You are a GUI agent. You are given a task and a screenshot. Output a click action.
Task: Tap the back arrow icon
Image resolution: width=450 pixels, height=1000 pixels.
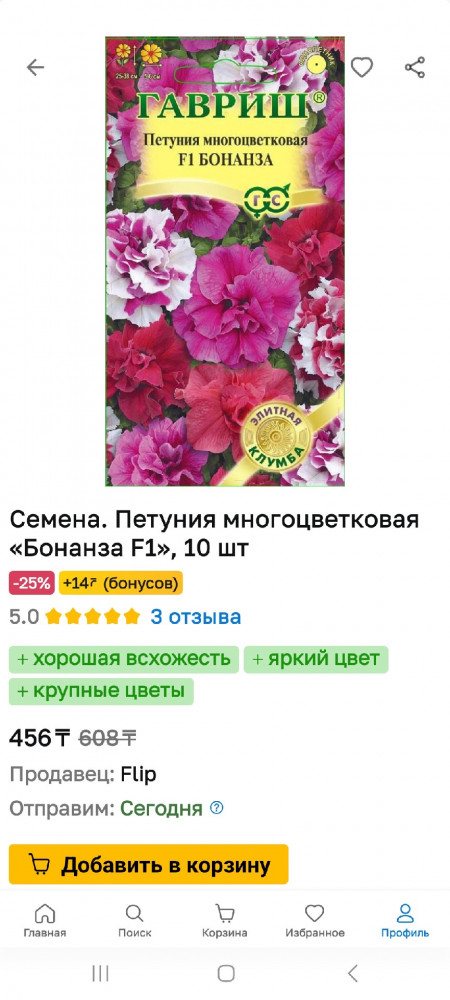click(35, 67)
